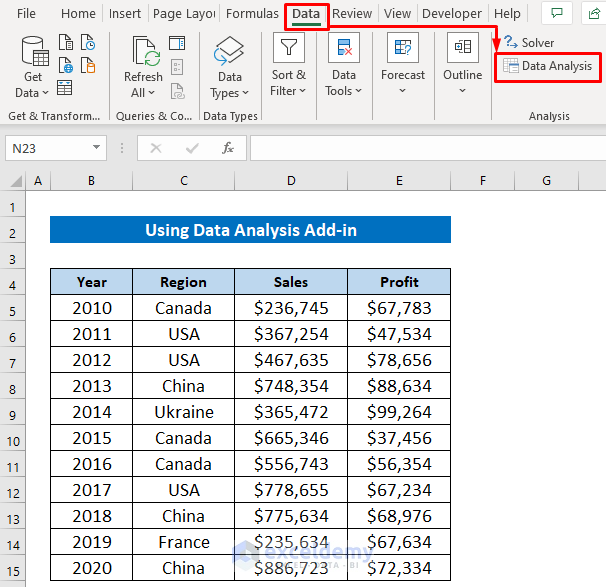Click the Data Tools icon
Image resolution: width=606 pixels, height=587 pixels.
[x=344, y=48]
